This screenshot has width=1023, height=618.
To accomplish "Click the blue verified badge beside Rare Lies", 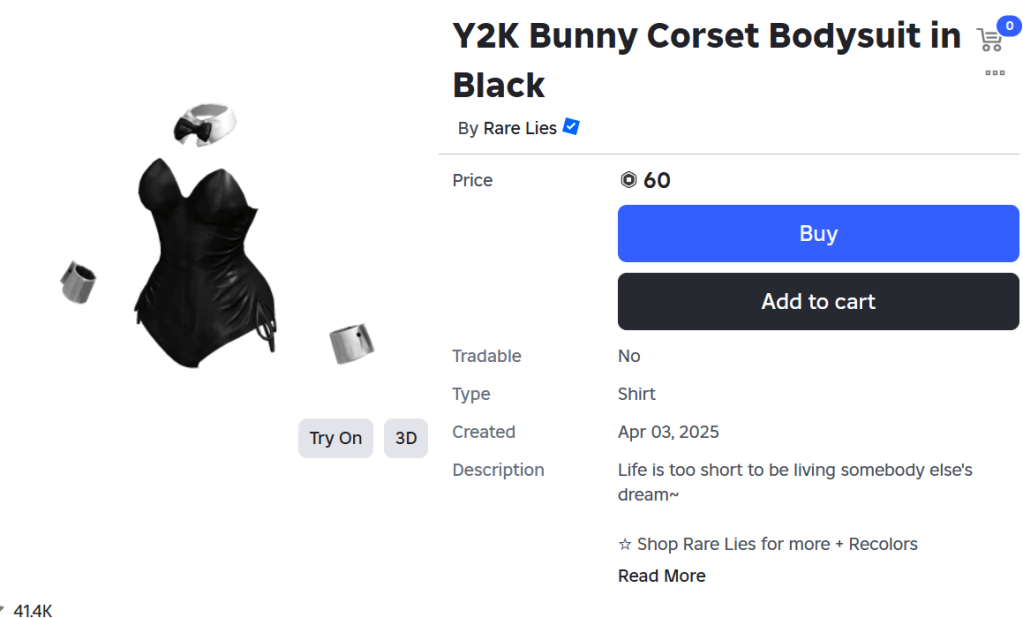I will [571, 127].
